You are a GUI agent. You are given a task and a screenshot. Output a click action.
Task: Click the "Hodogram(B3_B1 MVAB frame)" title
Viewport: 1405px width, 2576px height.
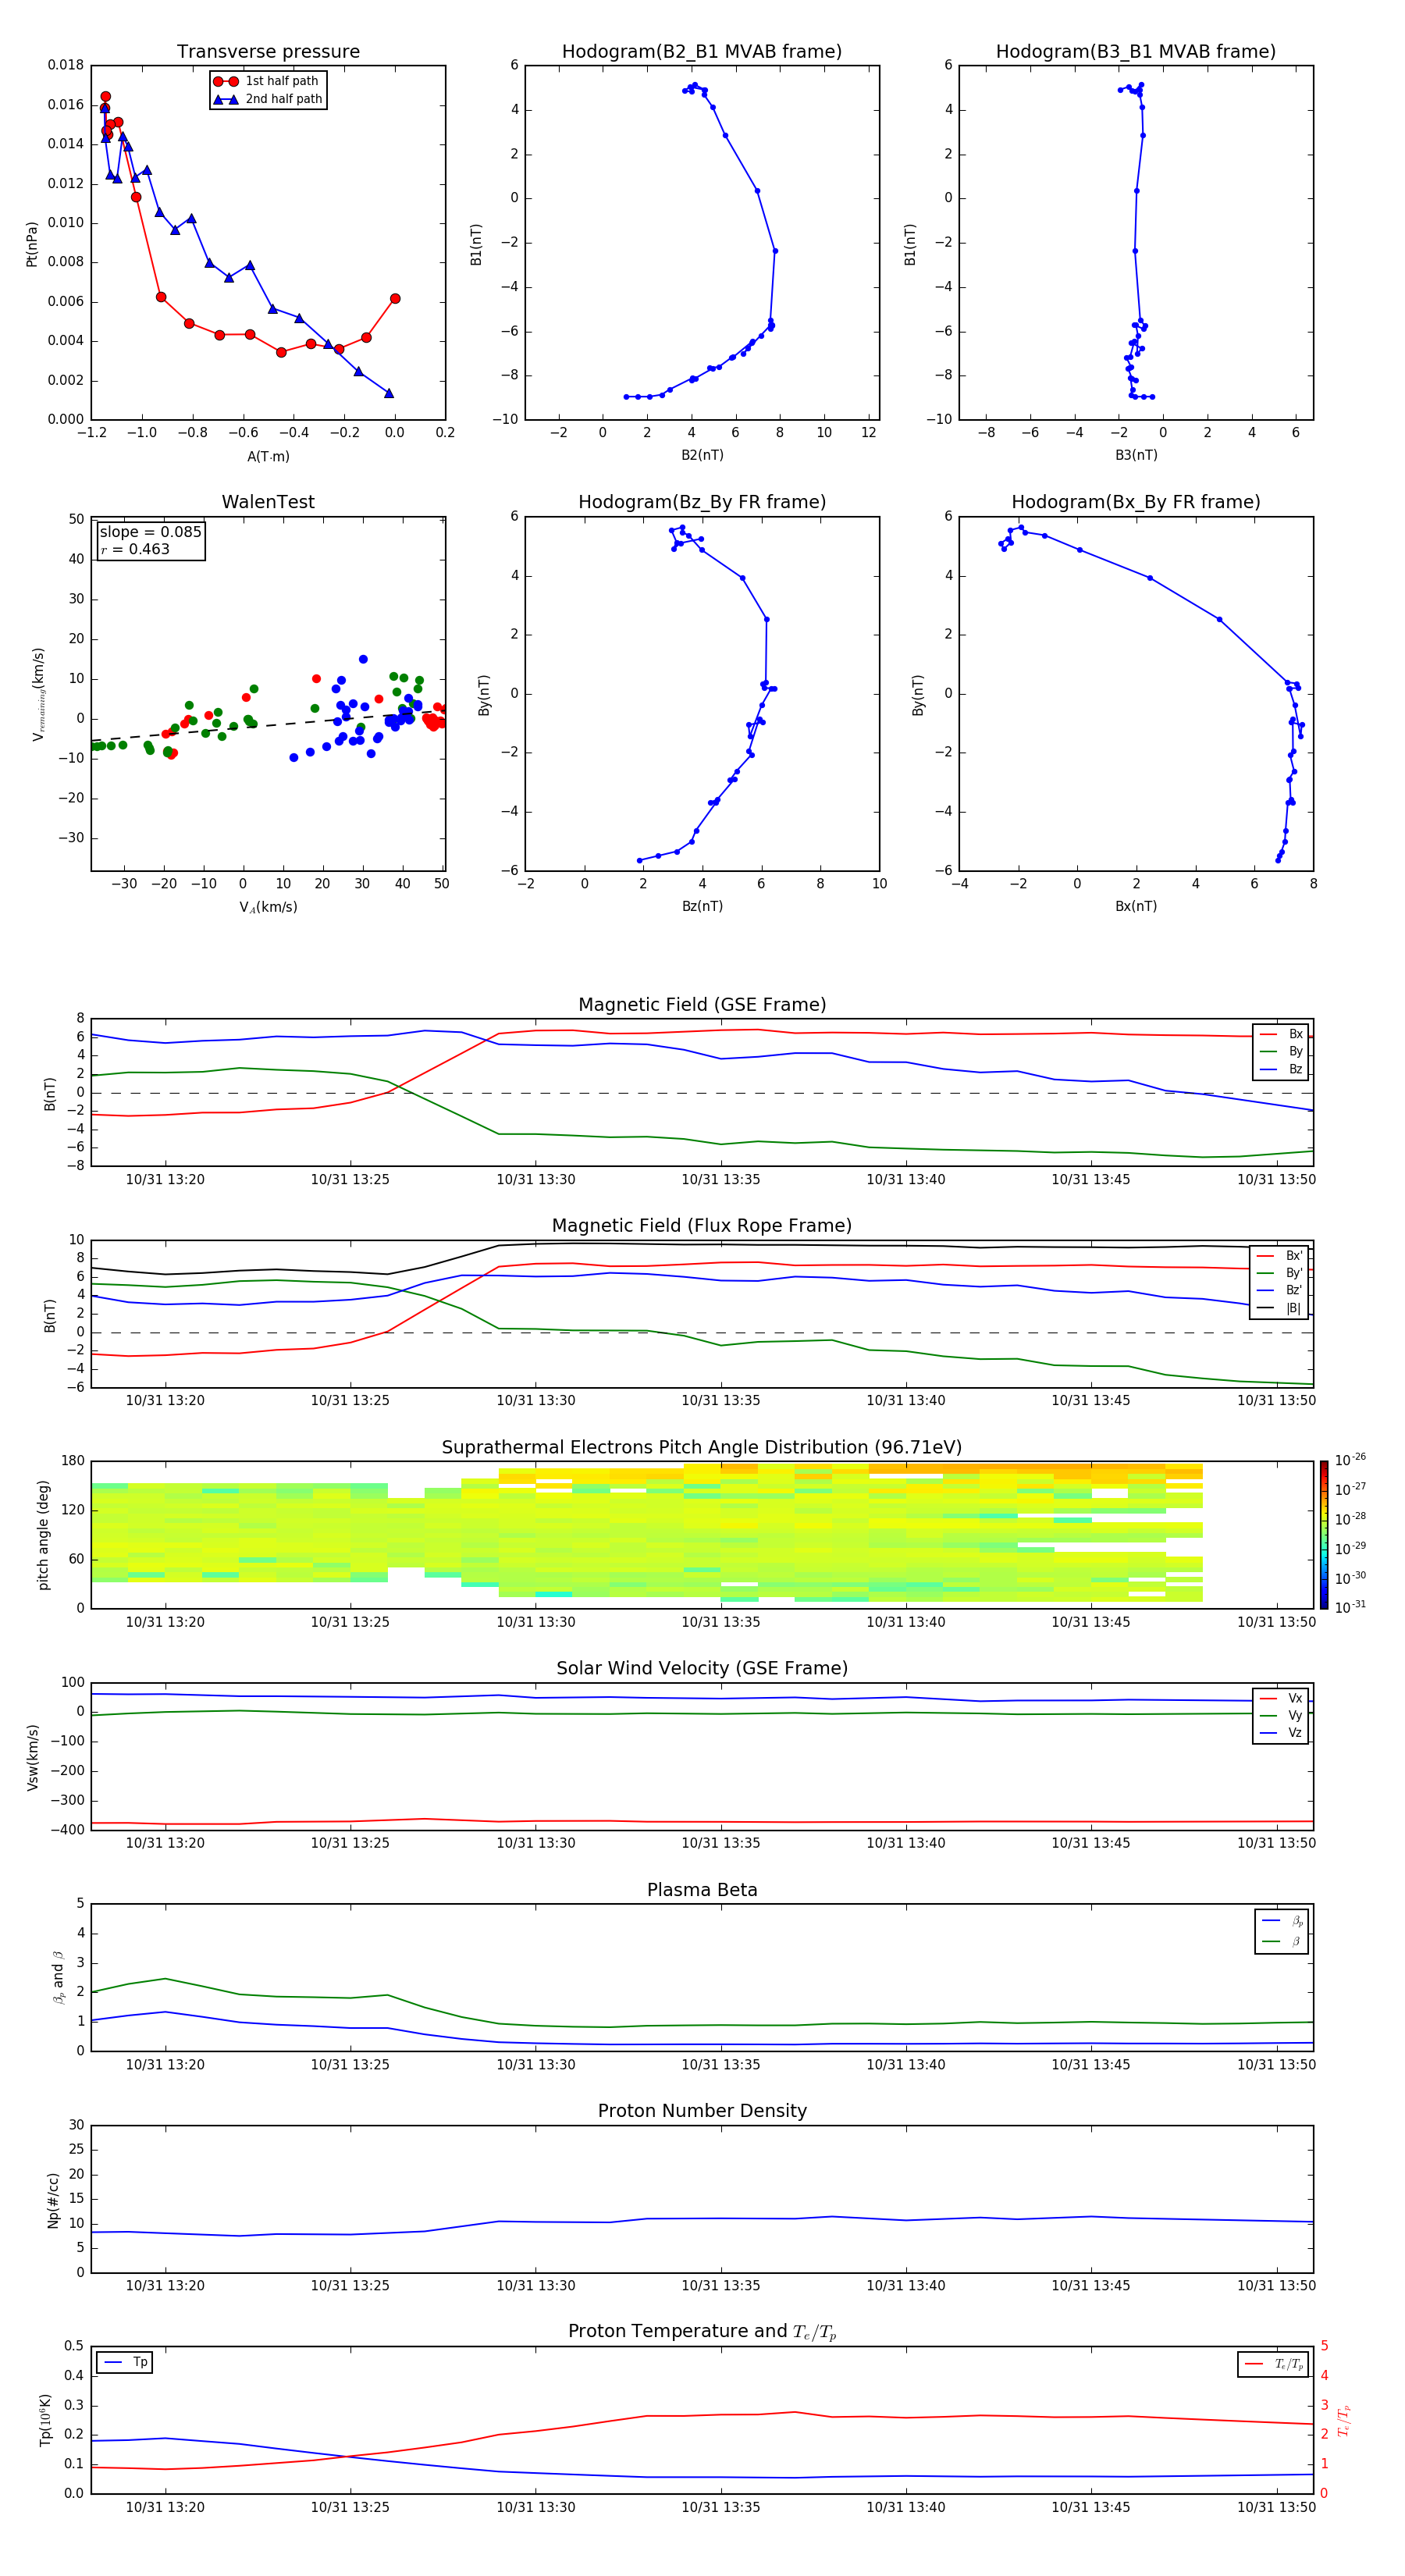tap(1136, 52)
